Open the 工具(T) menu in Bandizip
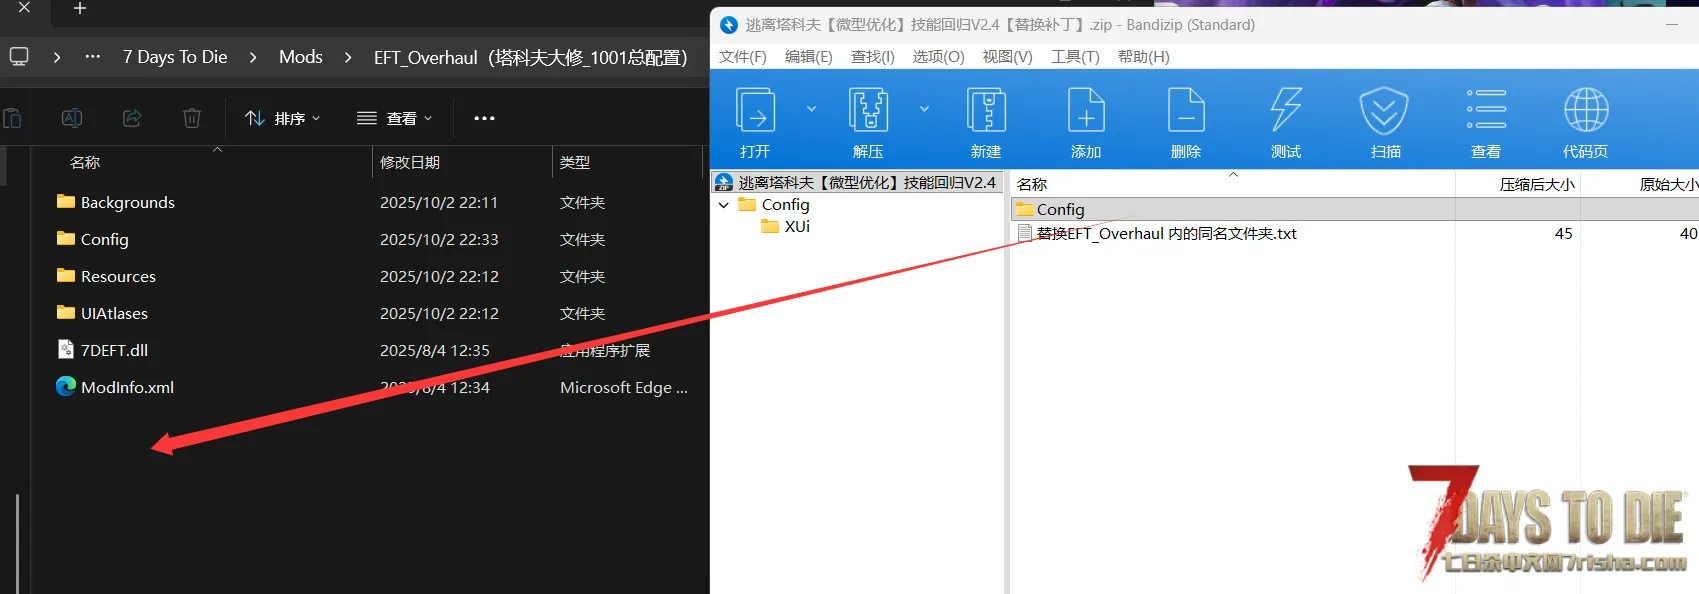Image resolution: width=1699 pixels, height=594 pixels. tap(1075, 57)
